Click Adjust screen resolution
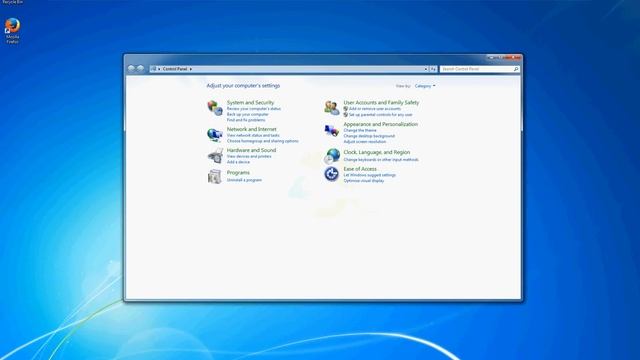The image size is (640, 360). [x=364, y=142]
